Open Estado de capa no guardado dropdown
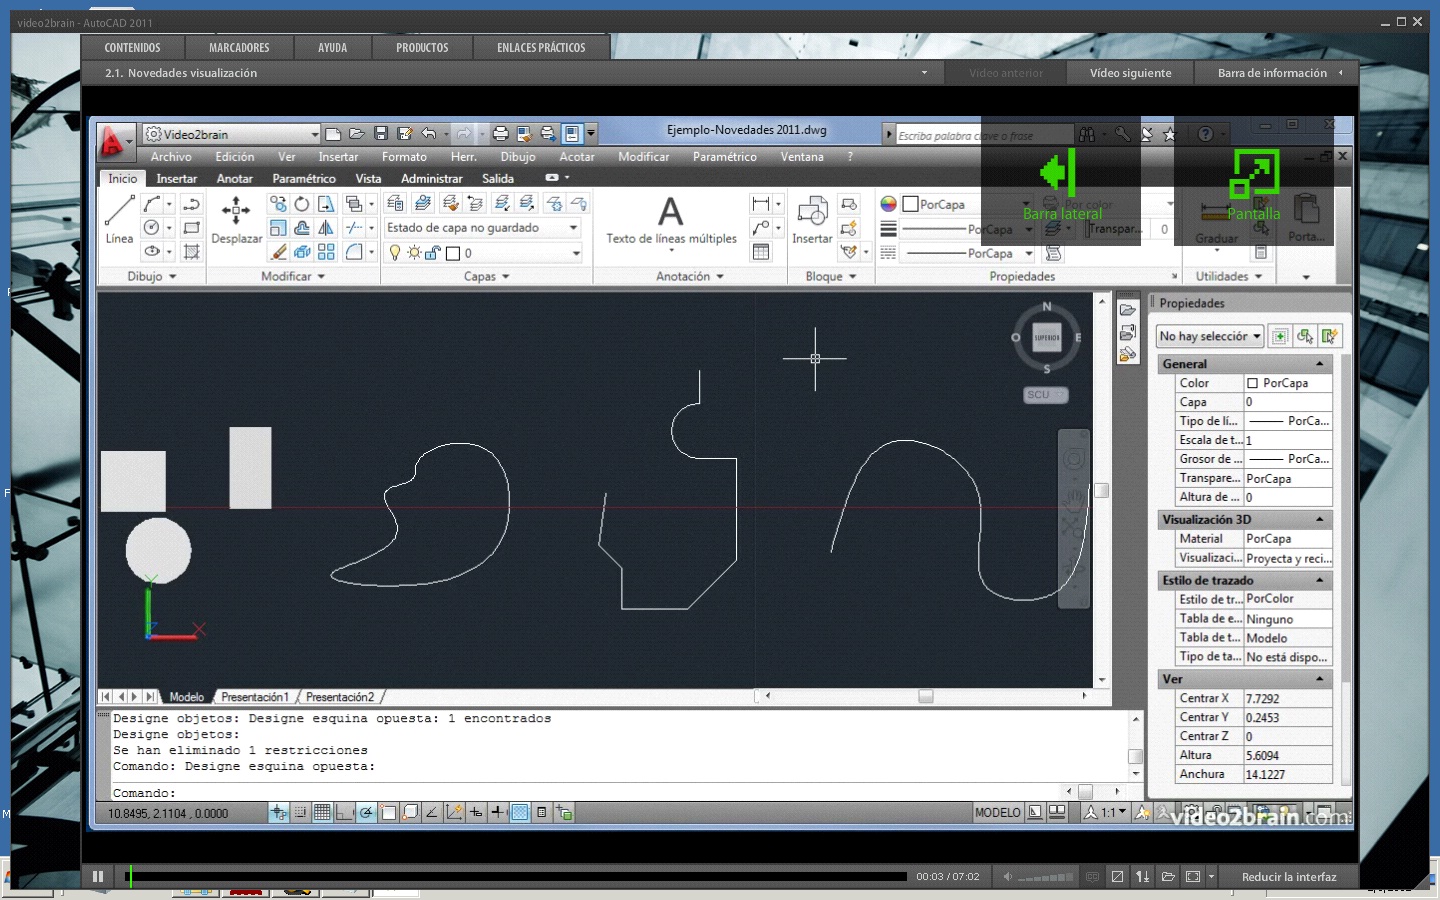The image size is (1440, 900). [483, 228]
